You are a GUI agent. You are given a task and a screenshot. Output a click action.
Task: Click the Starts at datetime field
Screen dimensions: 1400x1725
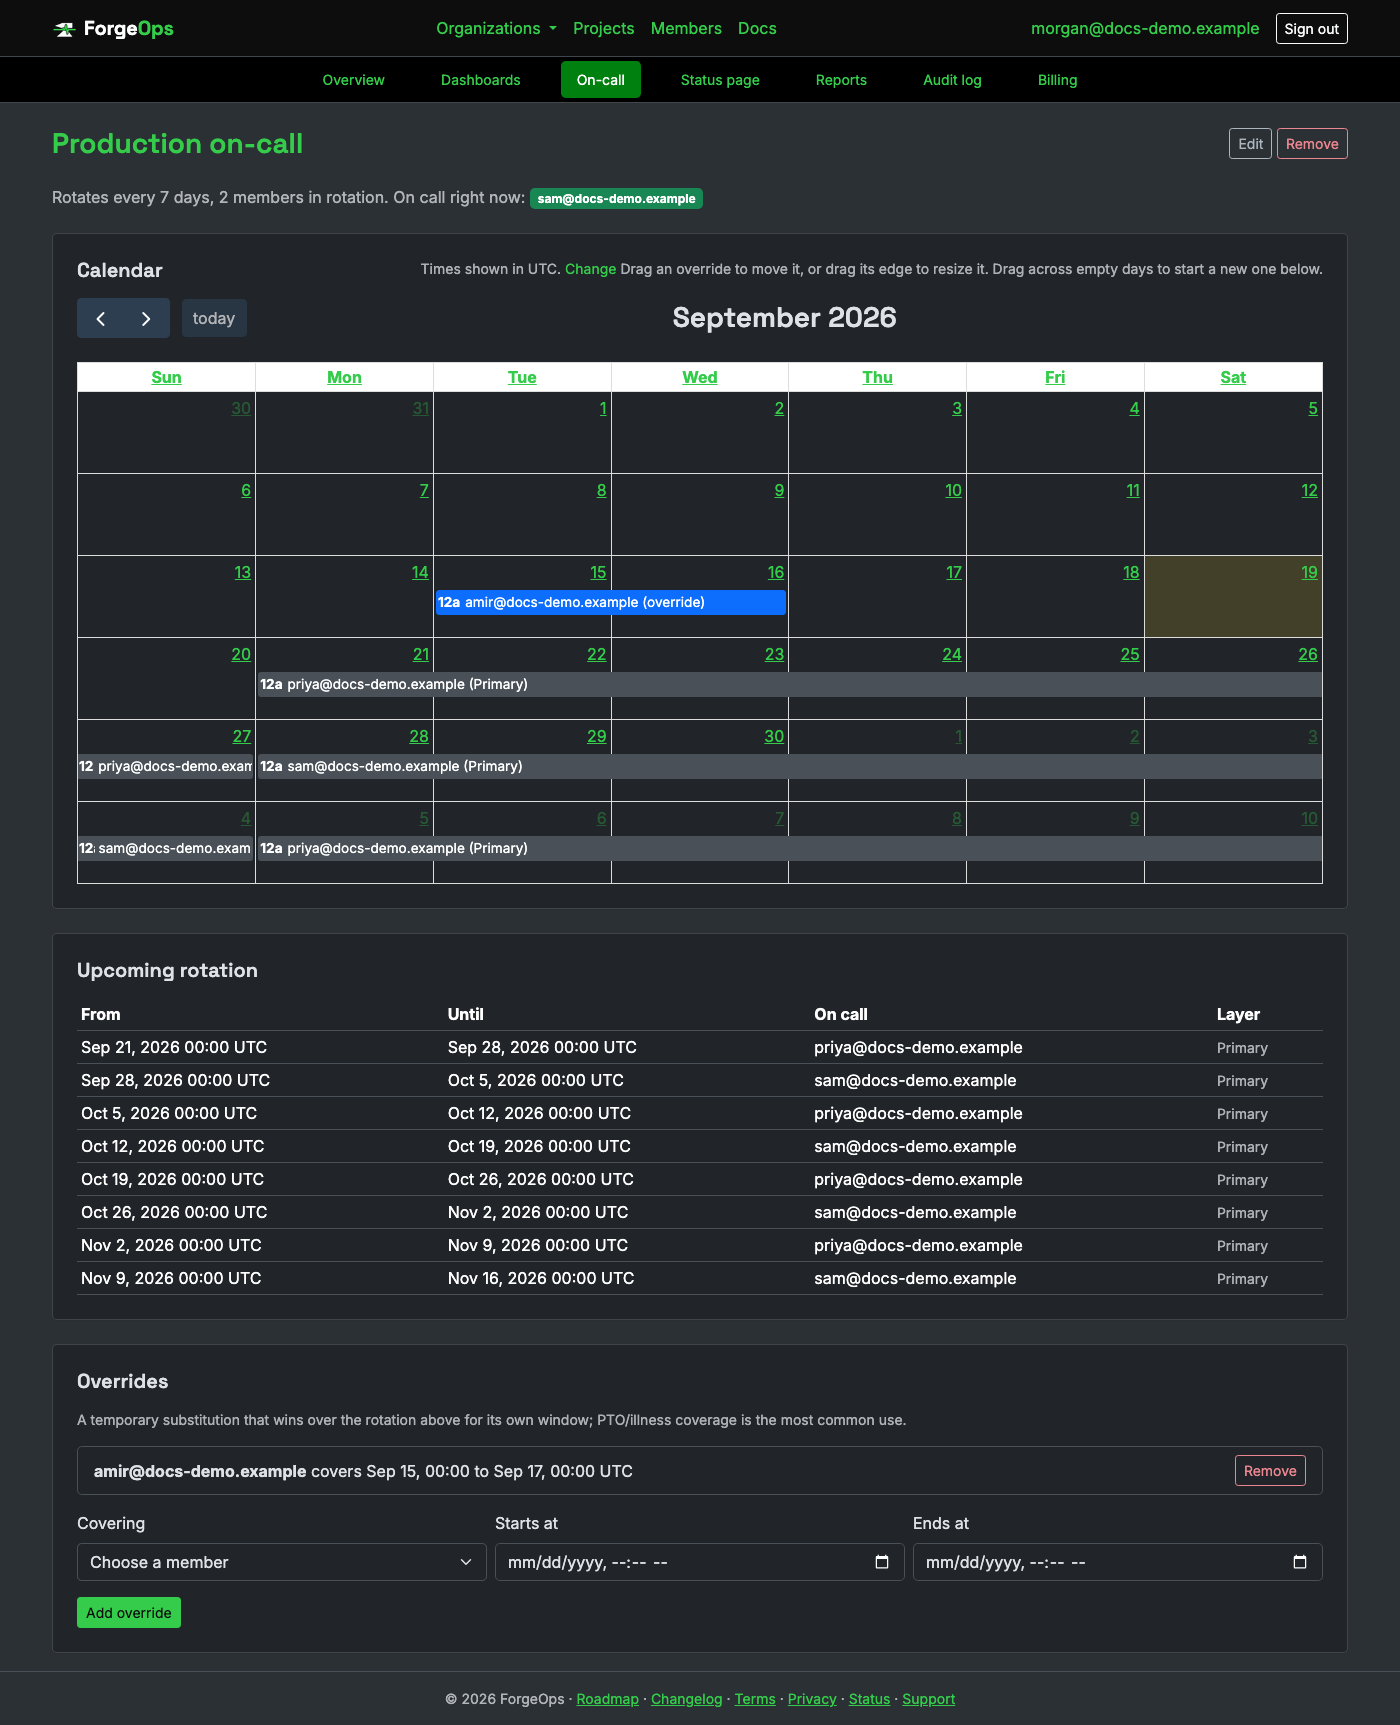pos(700,1562)
